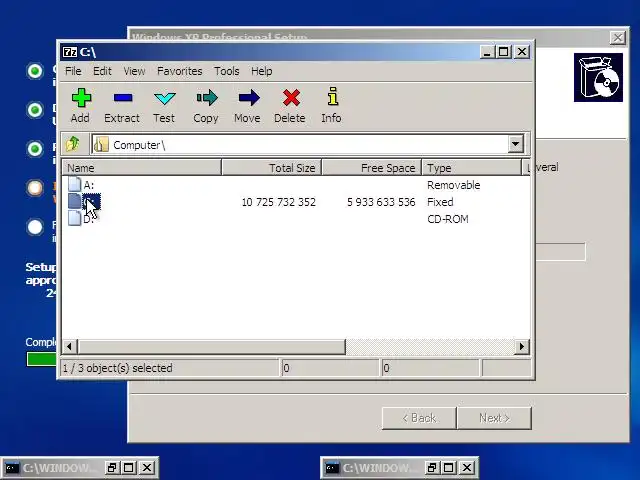Click the red Delete icon
Screen dimensions: 640x480
291,98
